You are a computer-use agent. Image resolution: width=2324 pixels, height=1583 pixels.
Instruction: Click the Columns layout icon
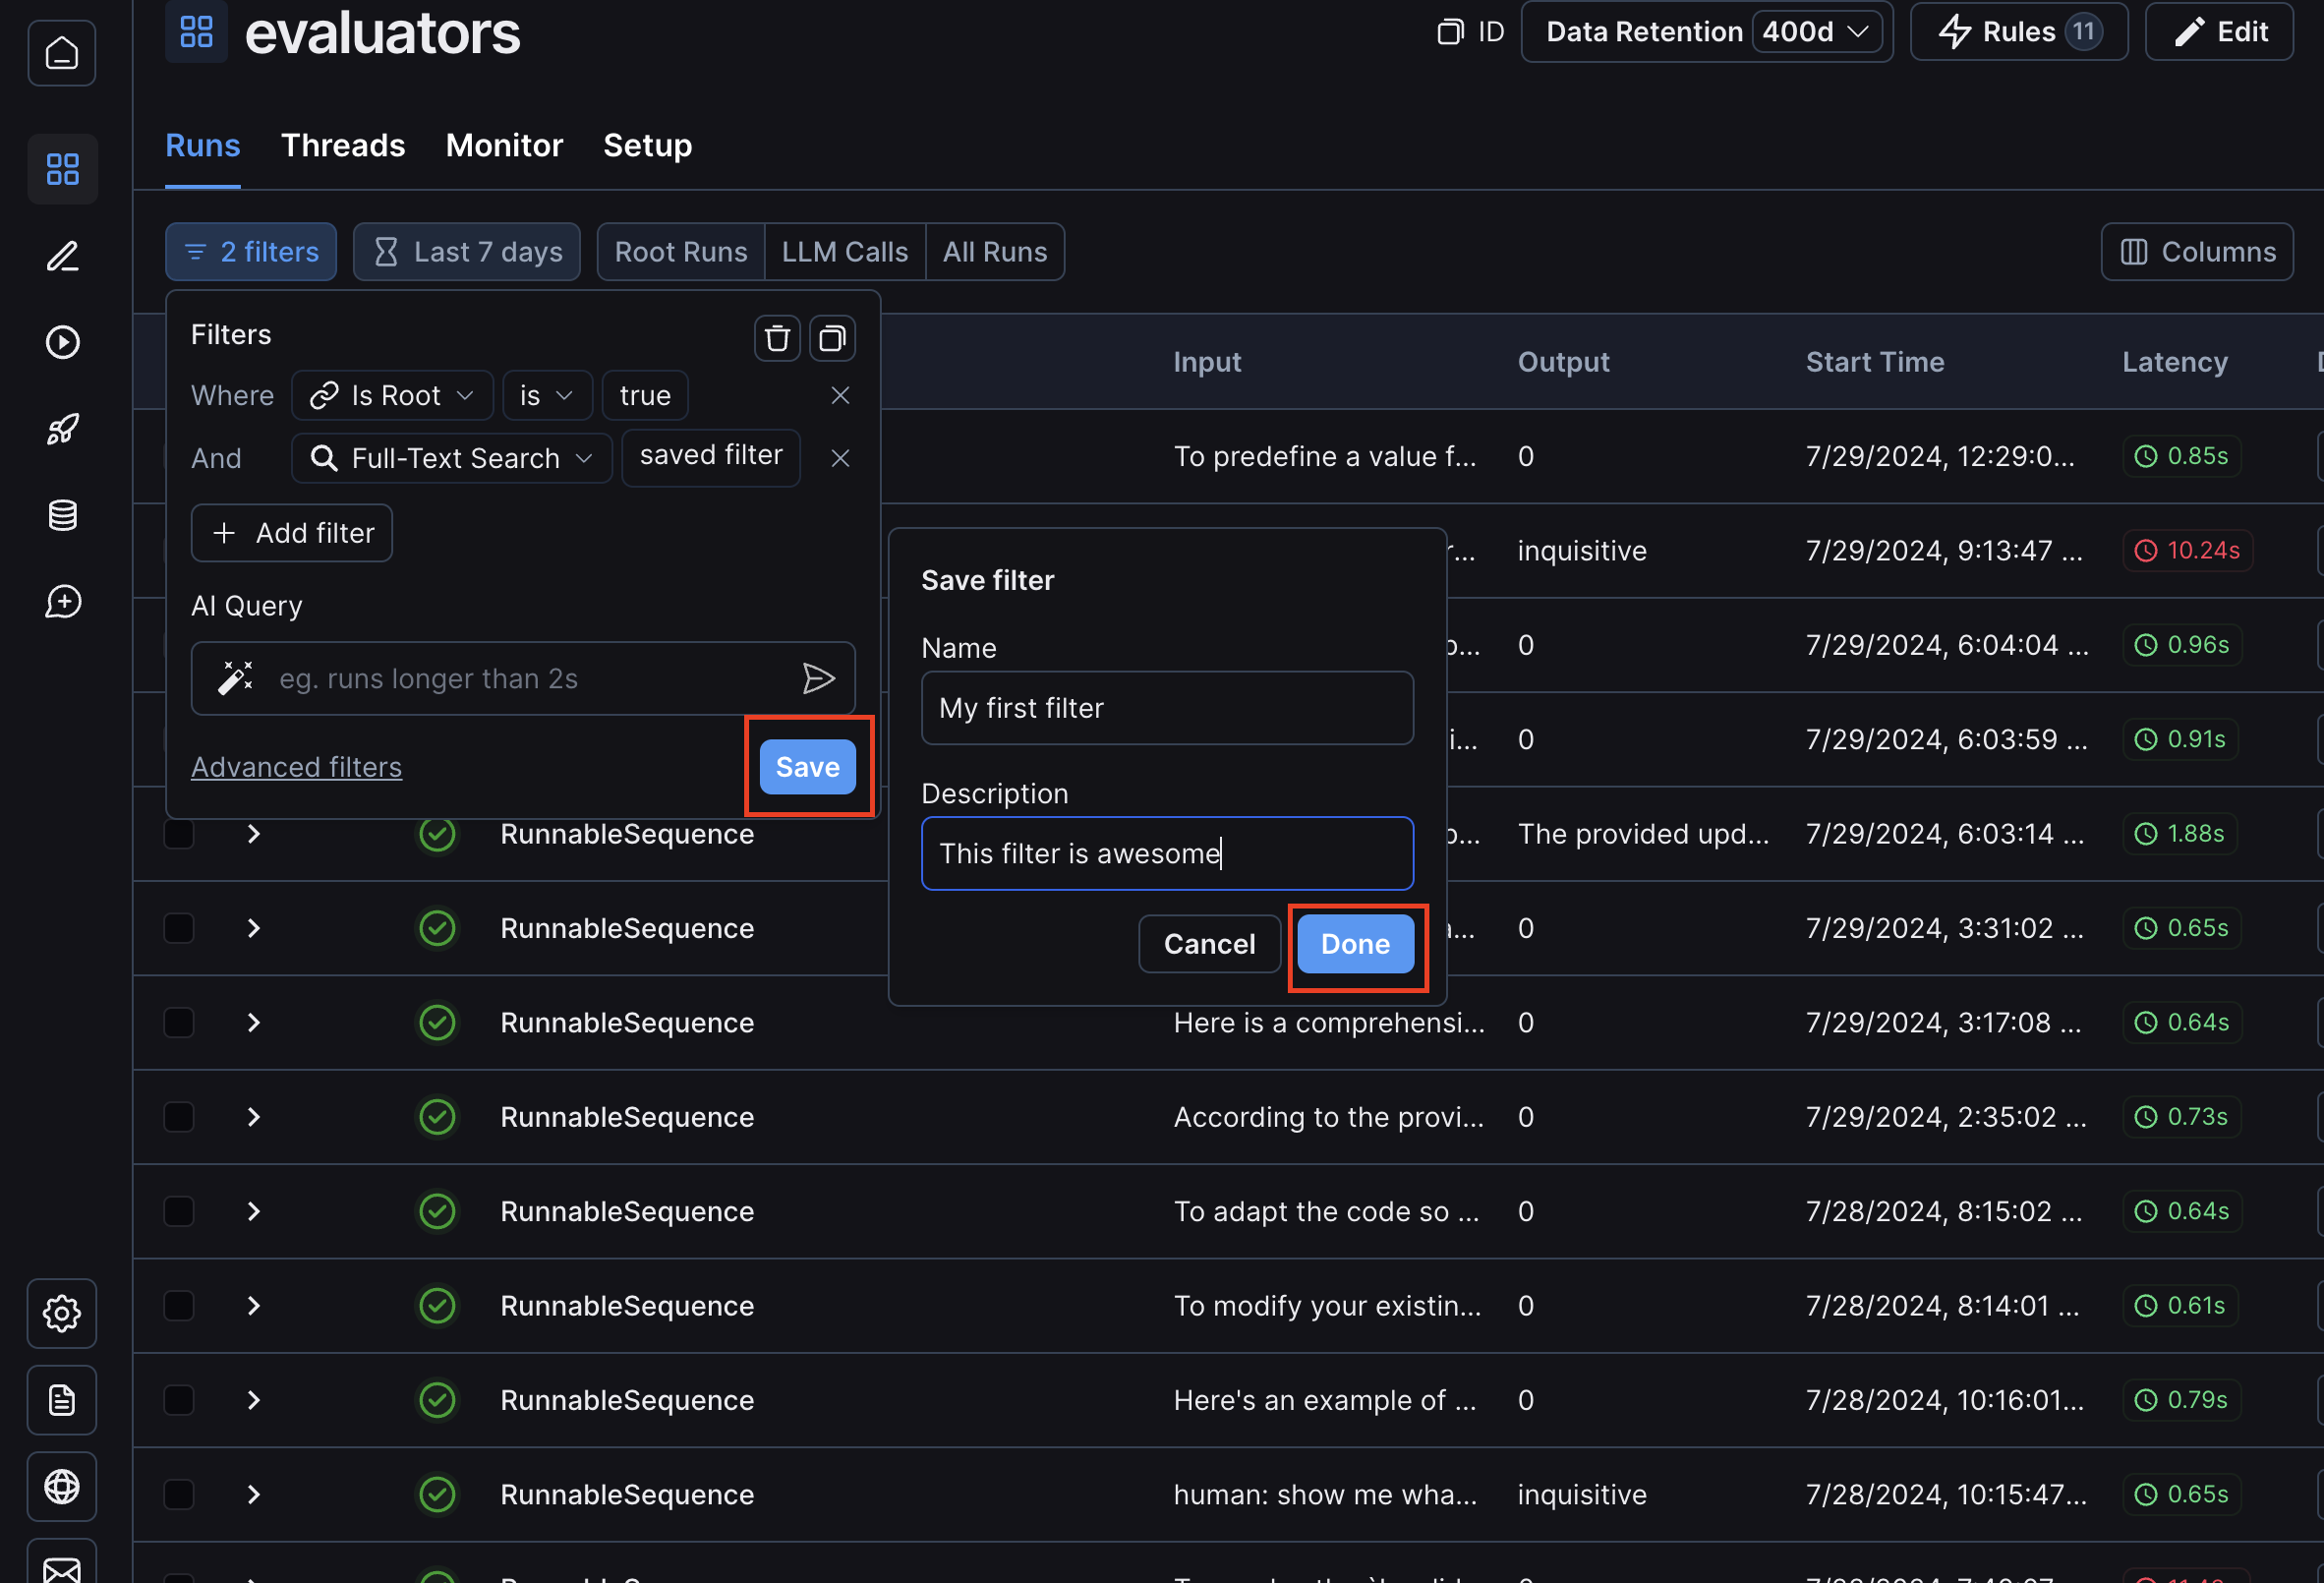[x=2133, y=251]
